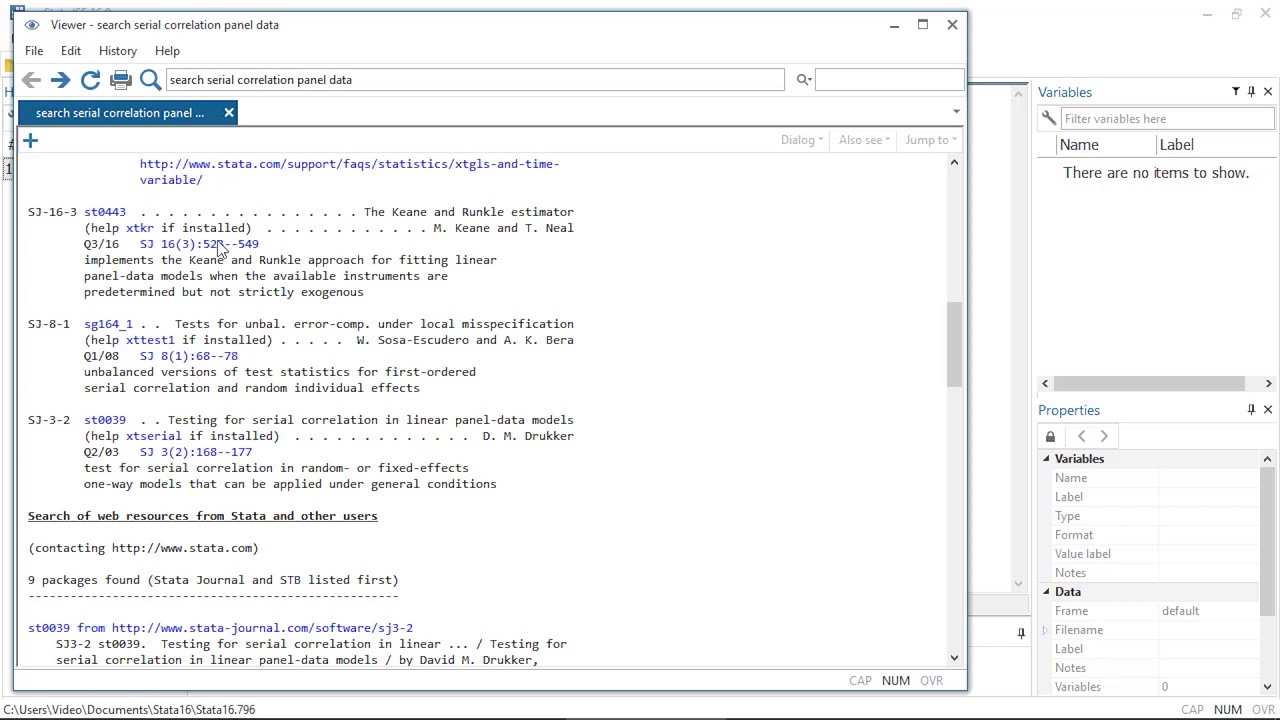Go to previous variable in Properties

click(1081, 437)
